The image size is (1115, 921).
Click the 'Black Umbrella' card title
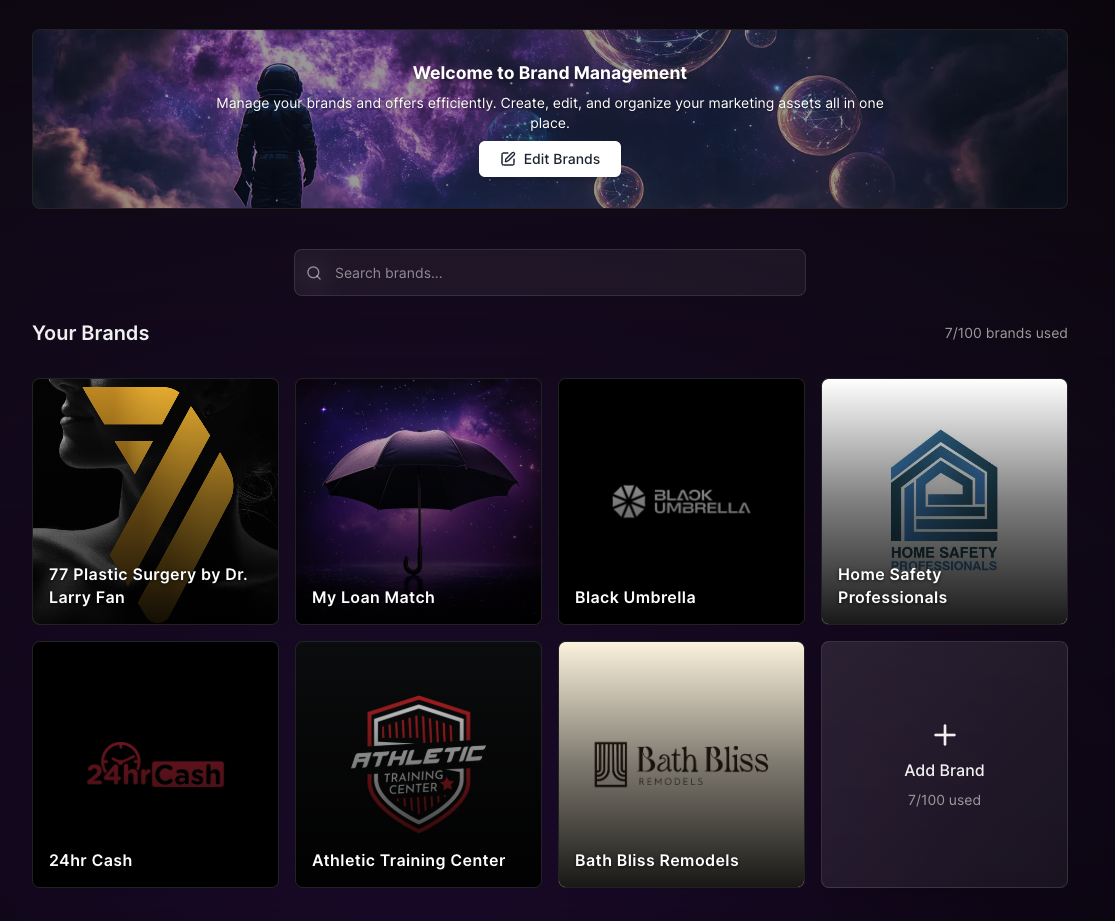[635, 597]
